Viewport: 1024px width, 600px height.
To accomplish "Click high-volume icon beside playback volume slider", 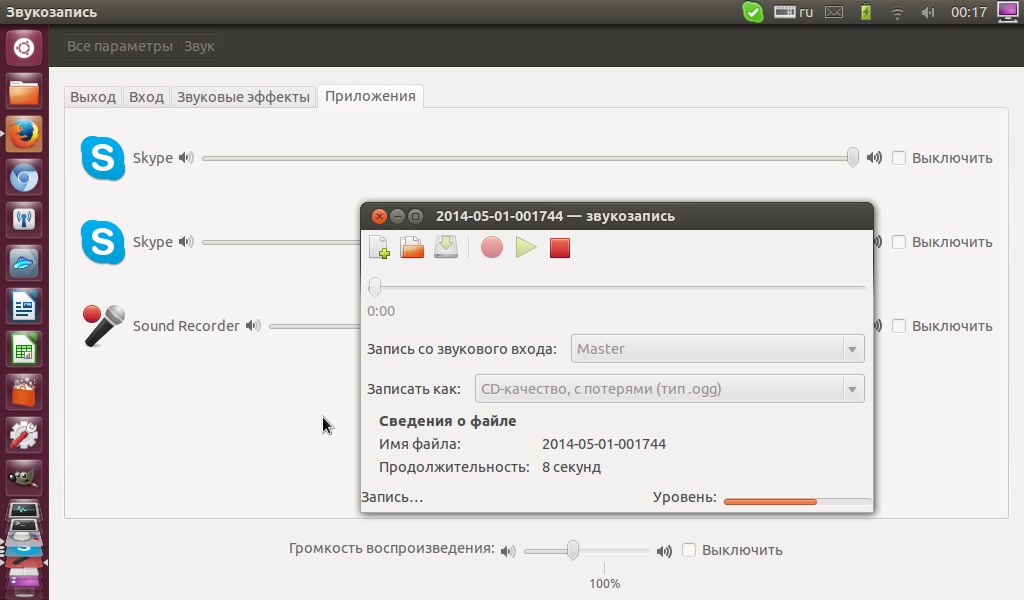I will click(x=664, y=551).
